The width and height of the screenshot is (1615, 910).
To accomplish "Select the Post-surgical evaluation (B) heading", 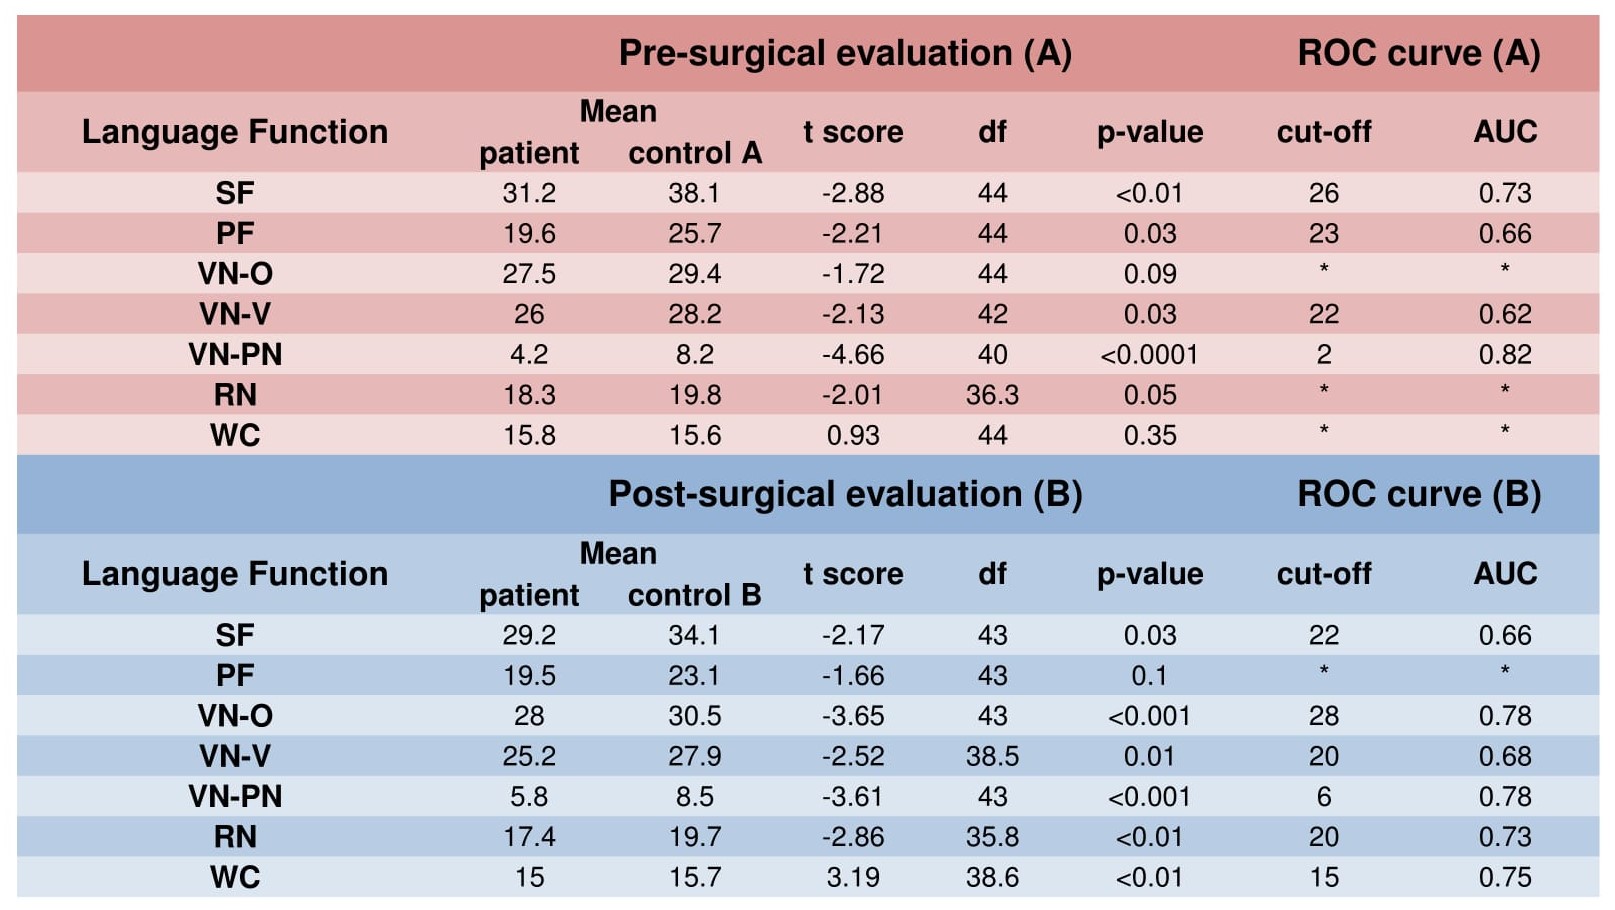I will pos(845,494).
